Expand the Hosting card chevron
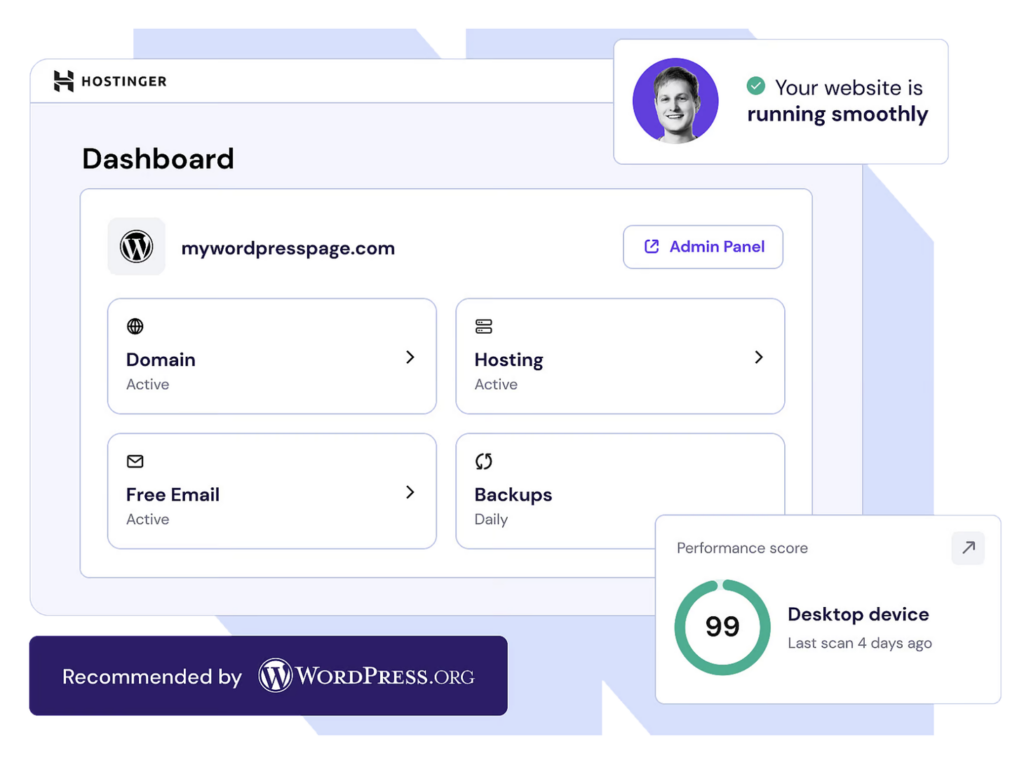The height and width of the screenshot is (767, 1024). tap(758, 357)
